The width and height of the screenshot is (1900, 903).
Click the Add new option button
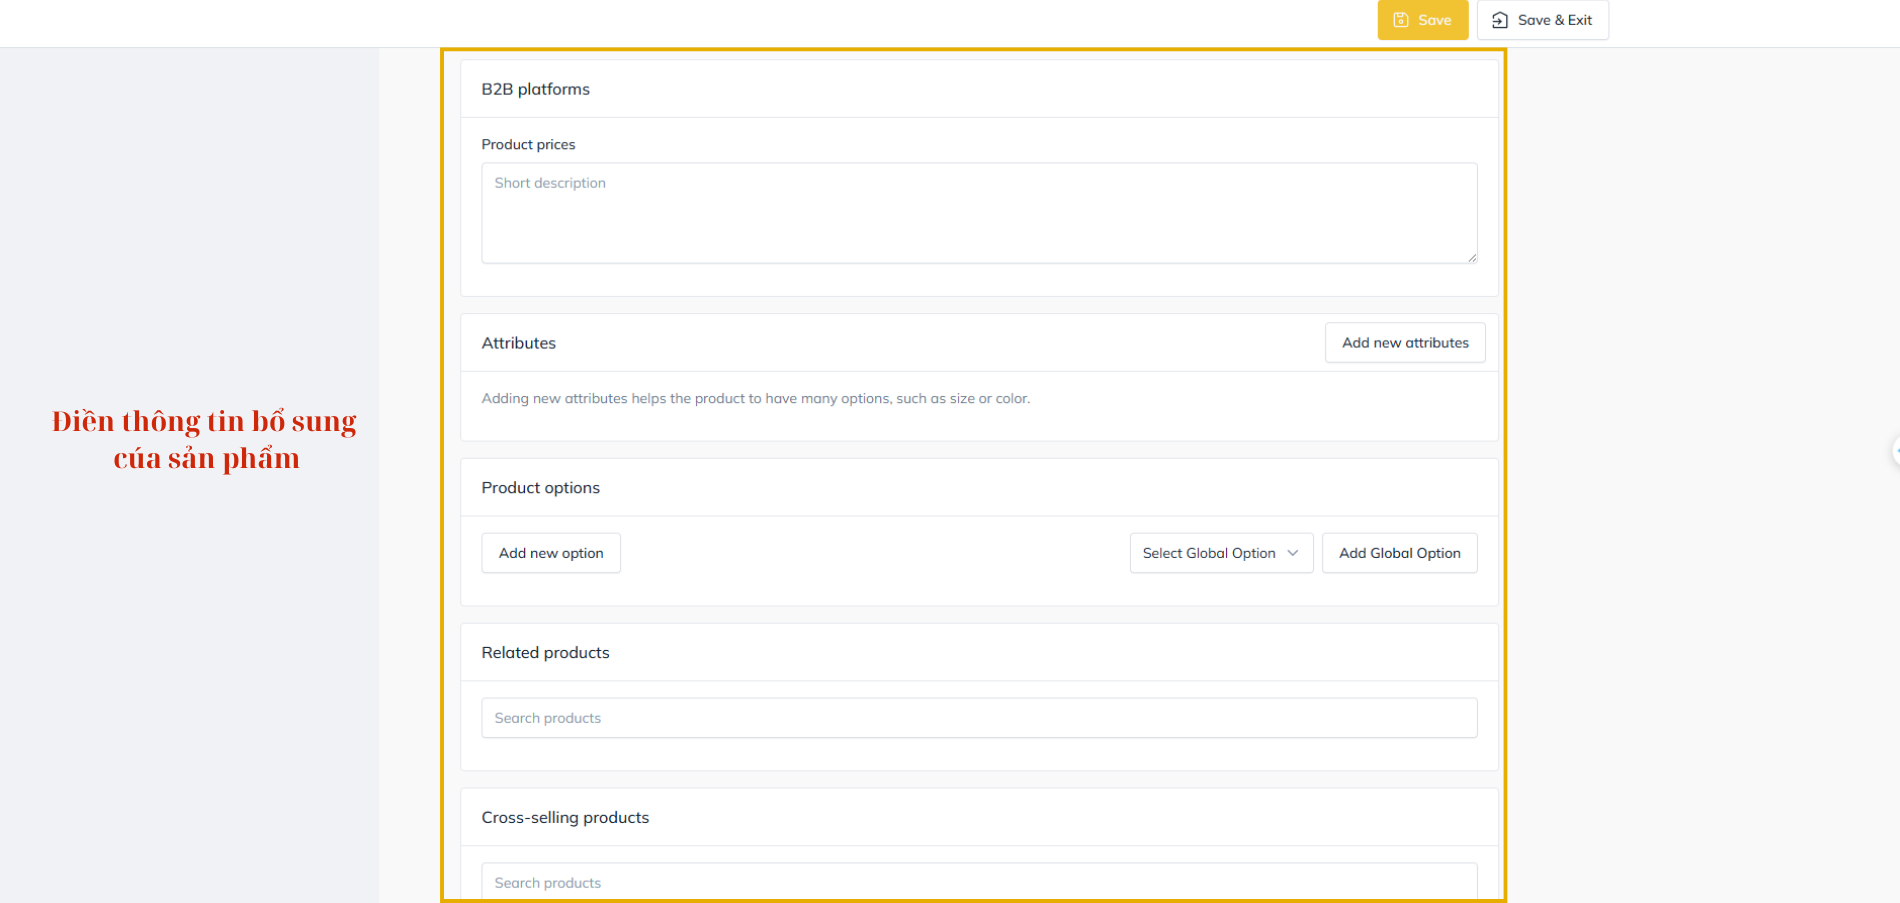[x=551, y=553]
